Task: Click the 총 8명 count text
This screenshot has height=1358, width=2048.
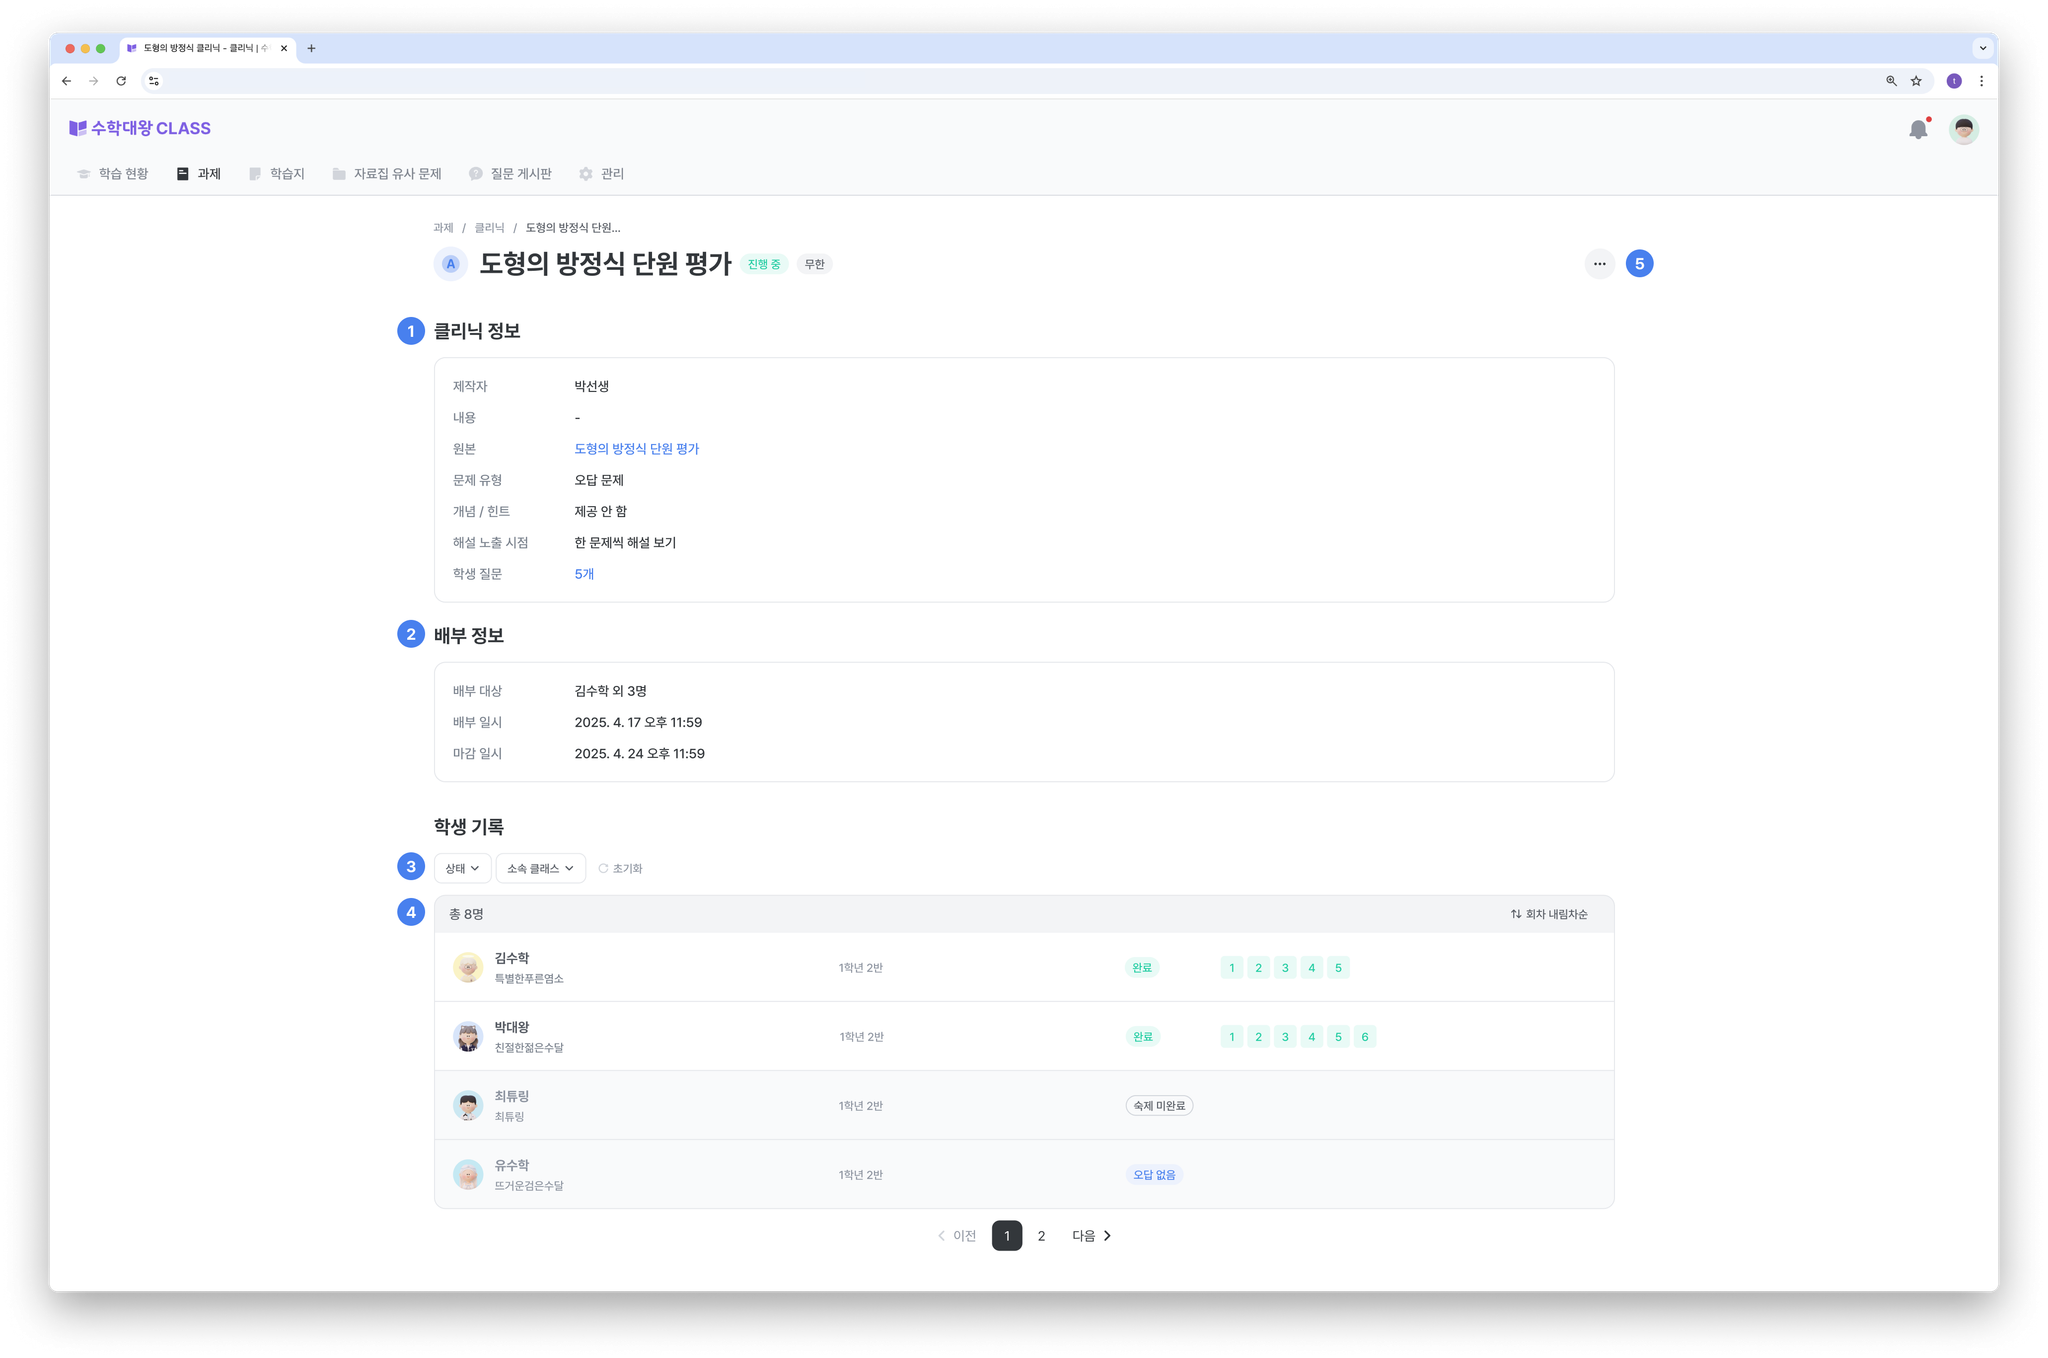Action: (466, 914)
